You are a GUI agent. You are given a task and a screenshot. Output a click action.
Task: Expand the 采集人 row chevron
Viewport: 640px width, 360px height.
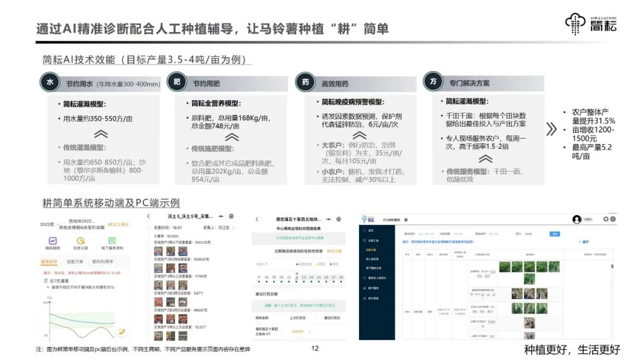[234, 227]
